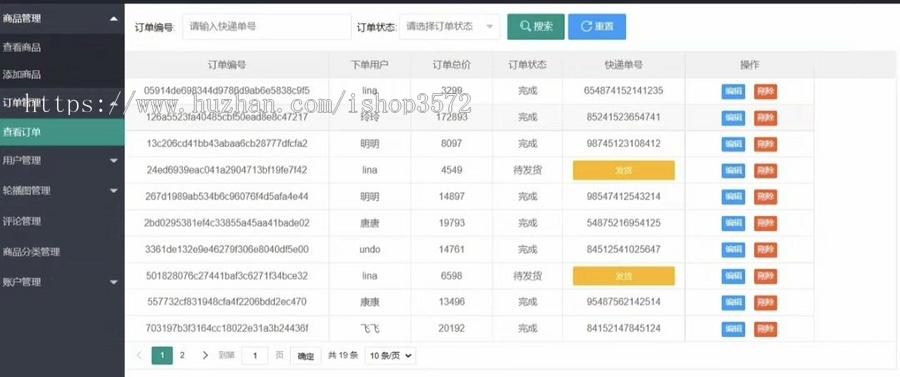Collapse the 商品管理 menu arrow

pos(114,19)
